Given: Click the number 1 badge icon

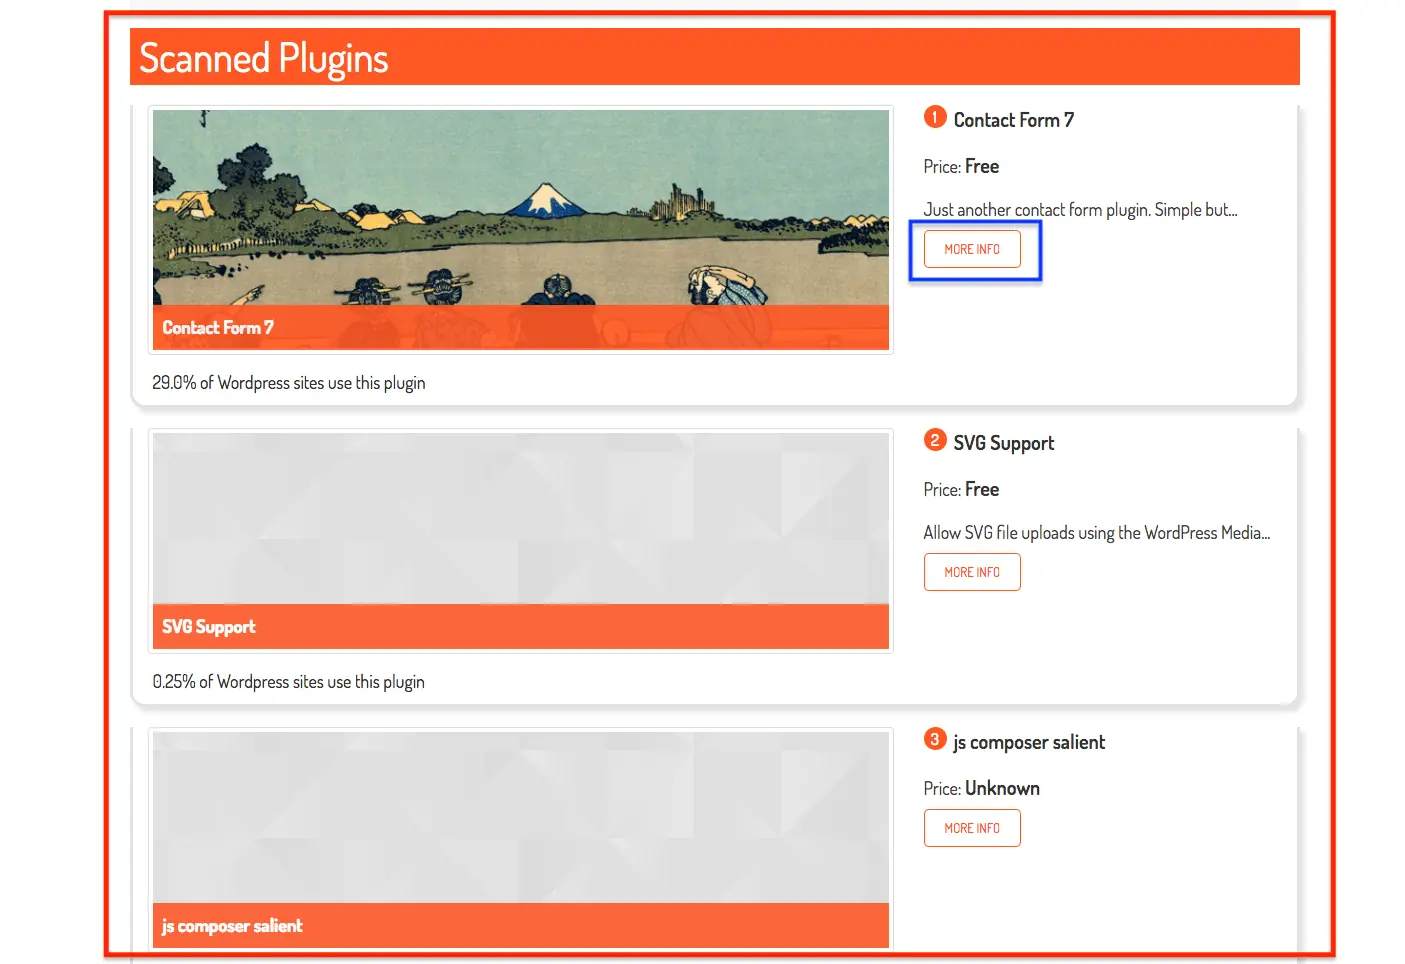Looking at the screenshot, I should pyautogui.click(x=935, y=117).
